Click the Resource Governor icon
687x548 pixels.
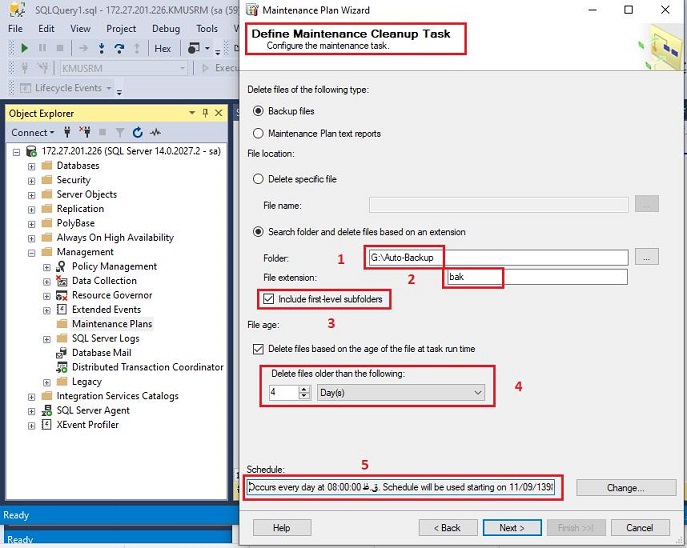coord(62,296)
